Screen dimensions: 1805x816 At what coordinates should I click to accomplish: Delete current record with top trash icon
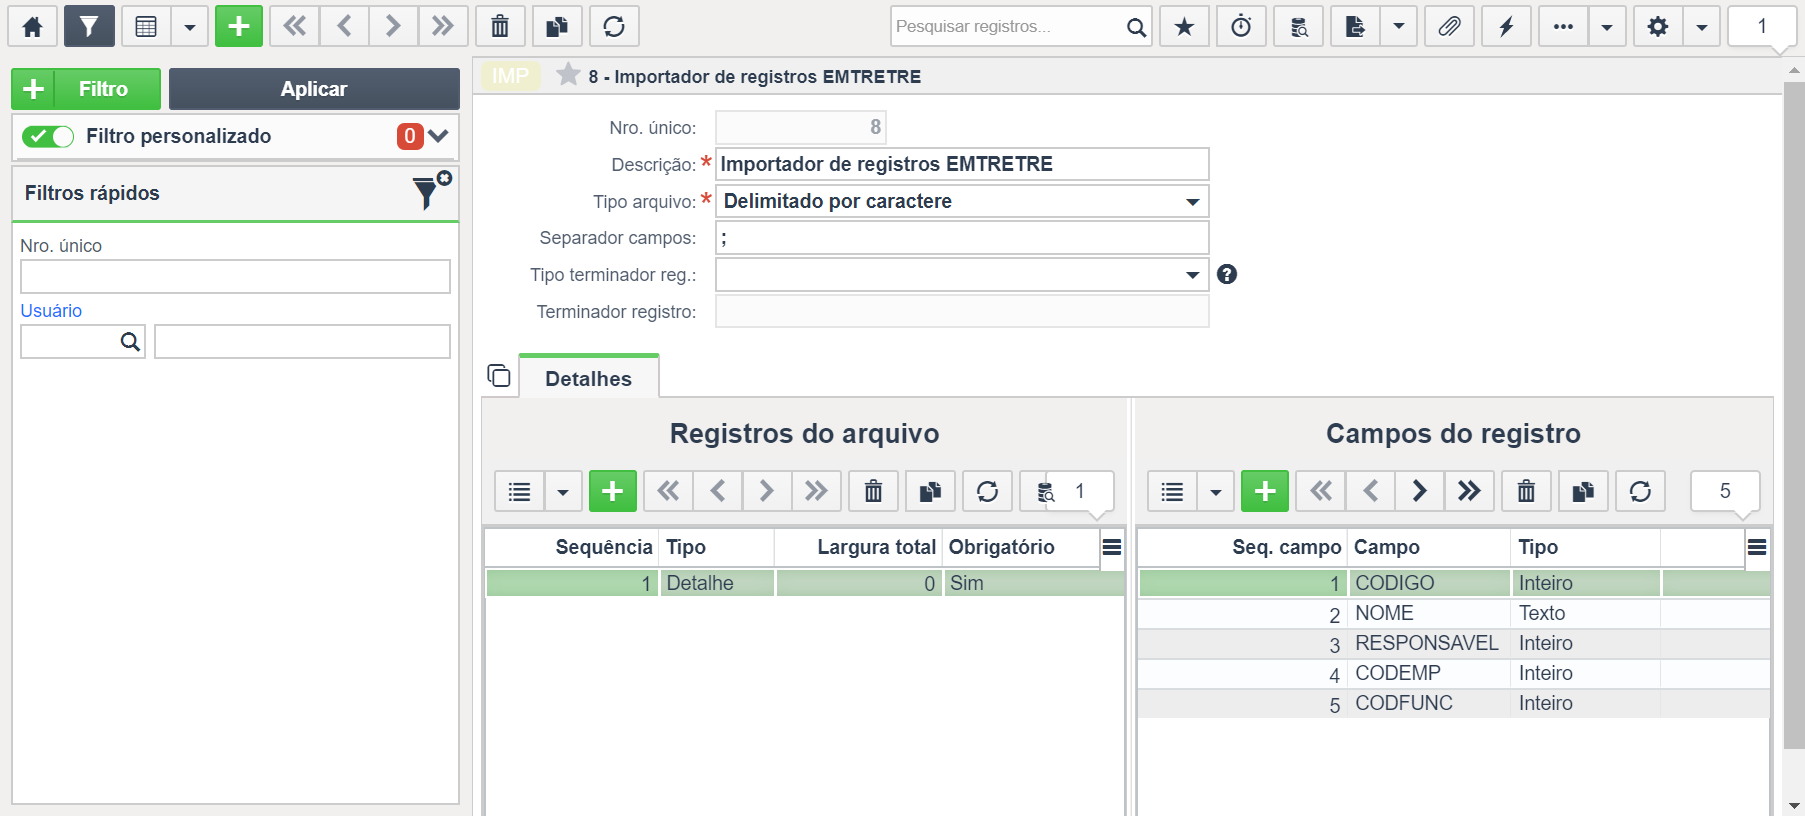[x=500, y=26]
